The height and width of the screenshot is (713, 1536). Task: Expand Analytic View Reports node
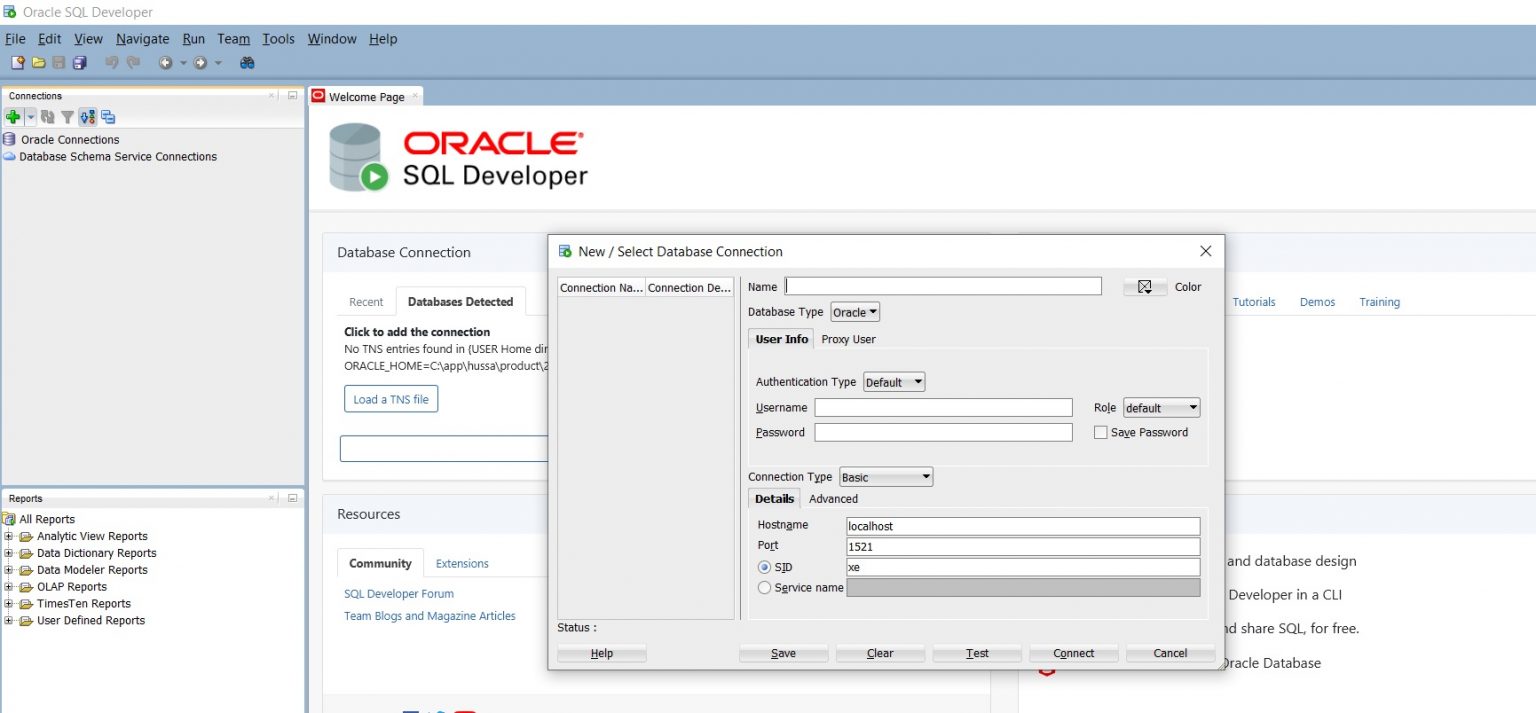click(9, 536)
